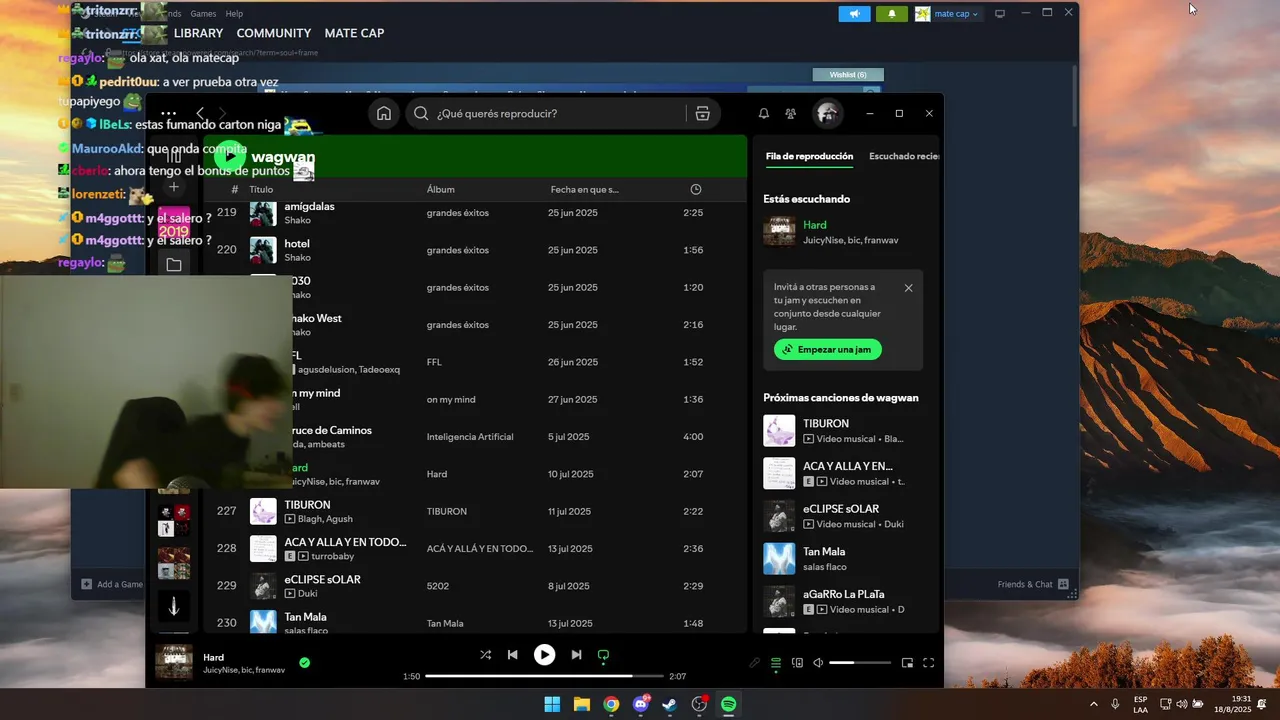Open the lyrics microphone icon

coord(755,663)
